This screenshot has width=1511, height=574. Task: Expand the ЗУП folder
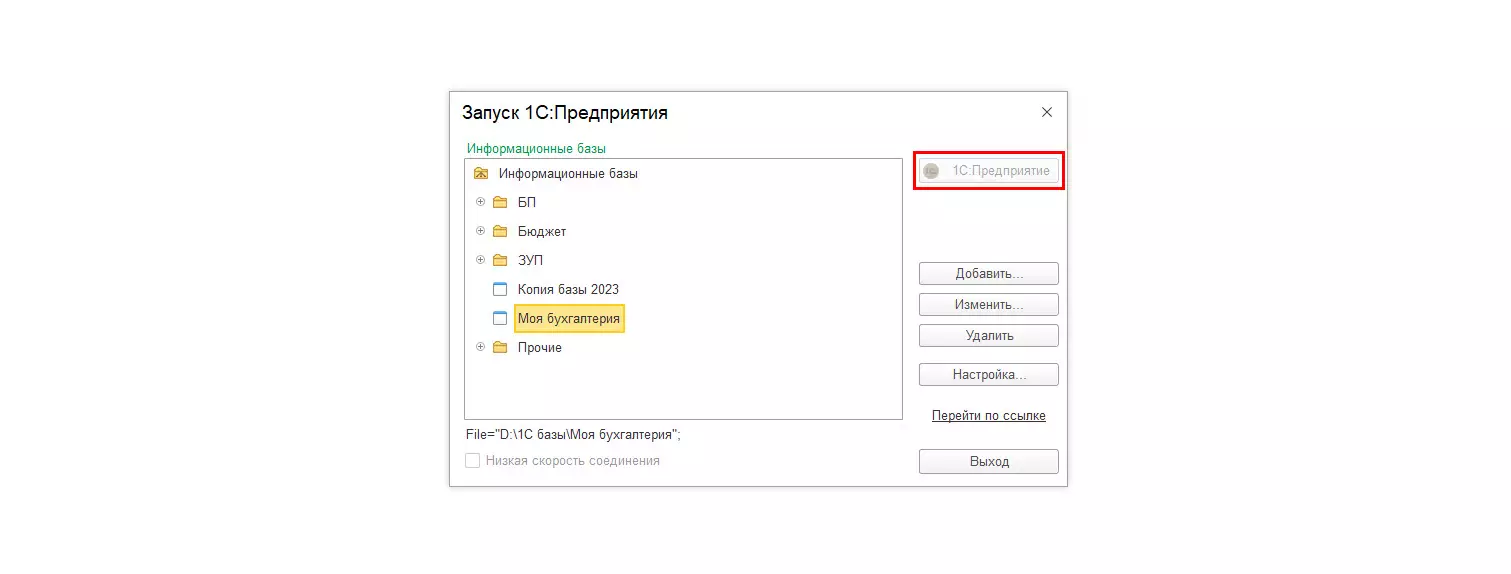480,259
